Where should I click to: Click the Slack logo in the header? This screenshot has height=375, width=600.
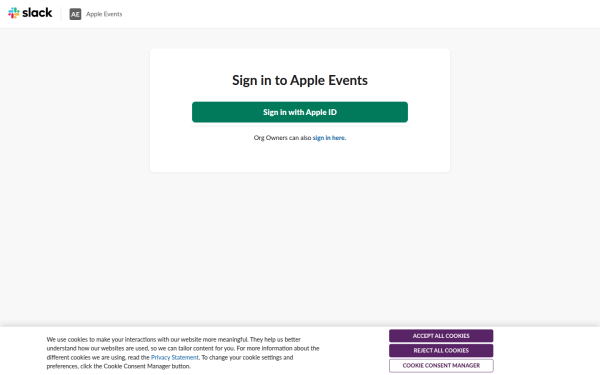(x=30, y=13)
